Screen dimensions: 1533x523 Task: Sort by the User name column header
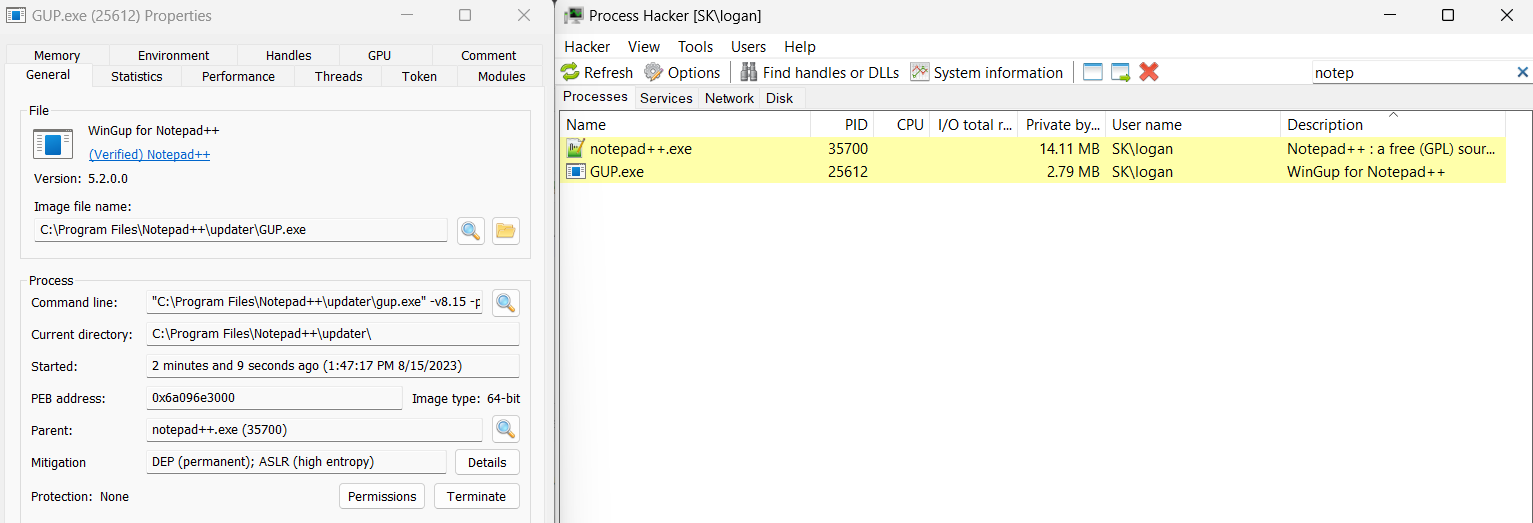pos(1193,125)
